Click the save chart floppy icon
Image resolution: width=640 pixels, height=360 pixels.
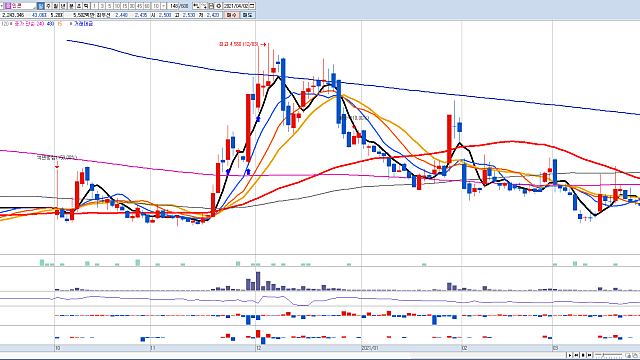(x=211, y=6)
